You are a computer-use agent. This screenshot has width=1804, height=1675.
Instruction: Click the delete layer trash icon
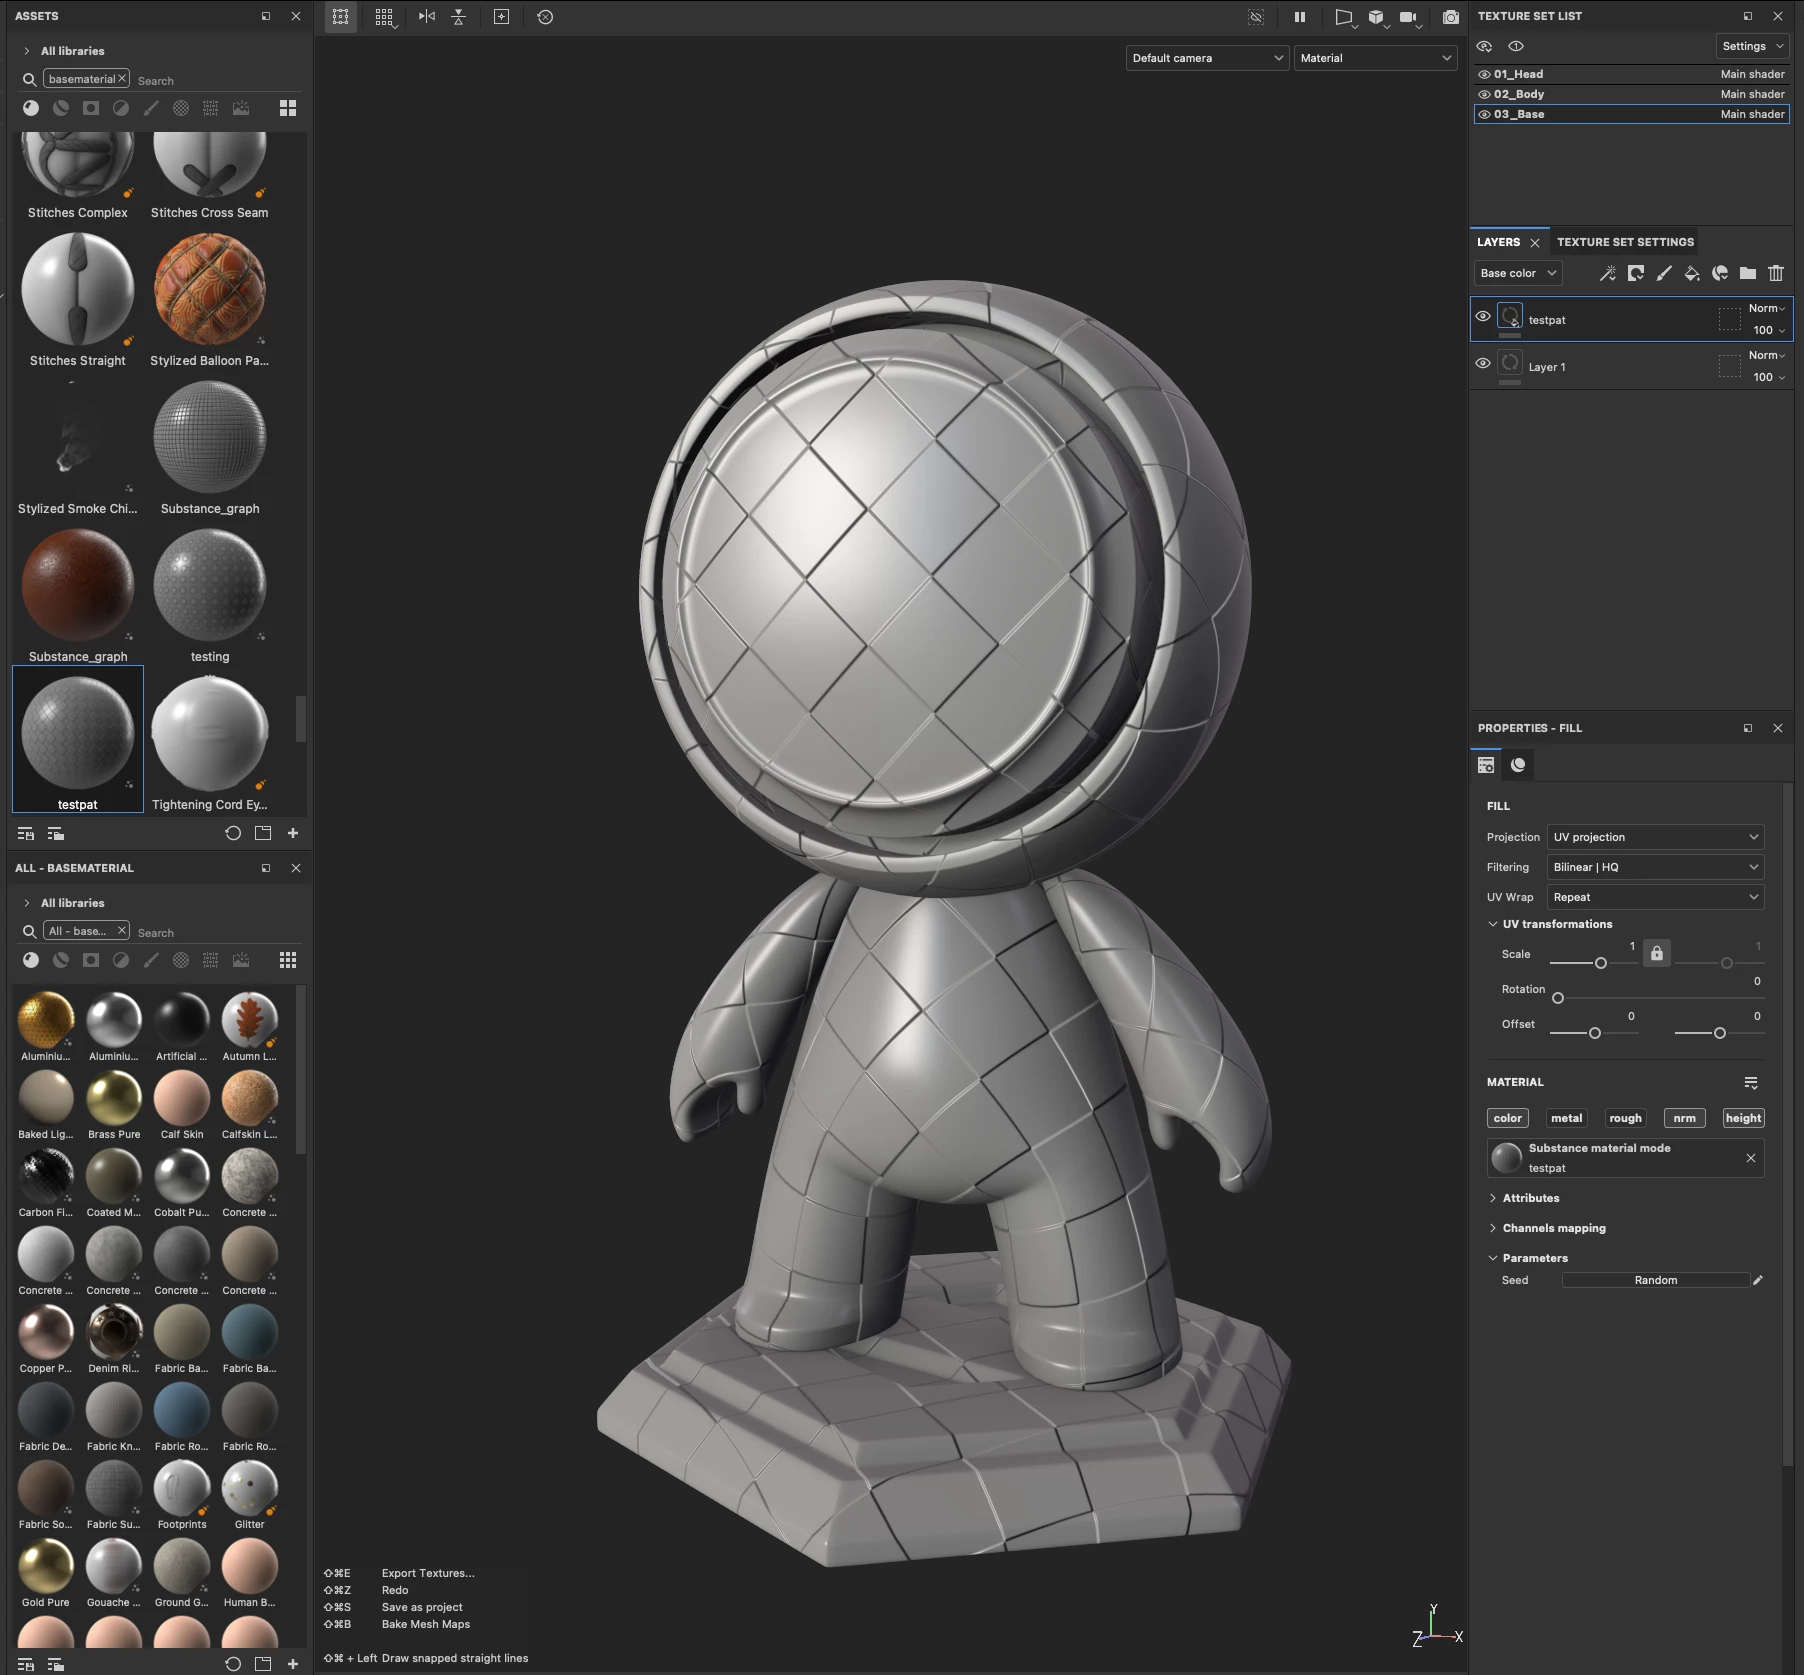pyautogui.click(x=1776, y=273)
